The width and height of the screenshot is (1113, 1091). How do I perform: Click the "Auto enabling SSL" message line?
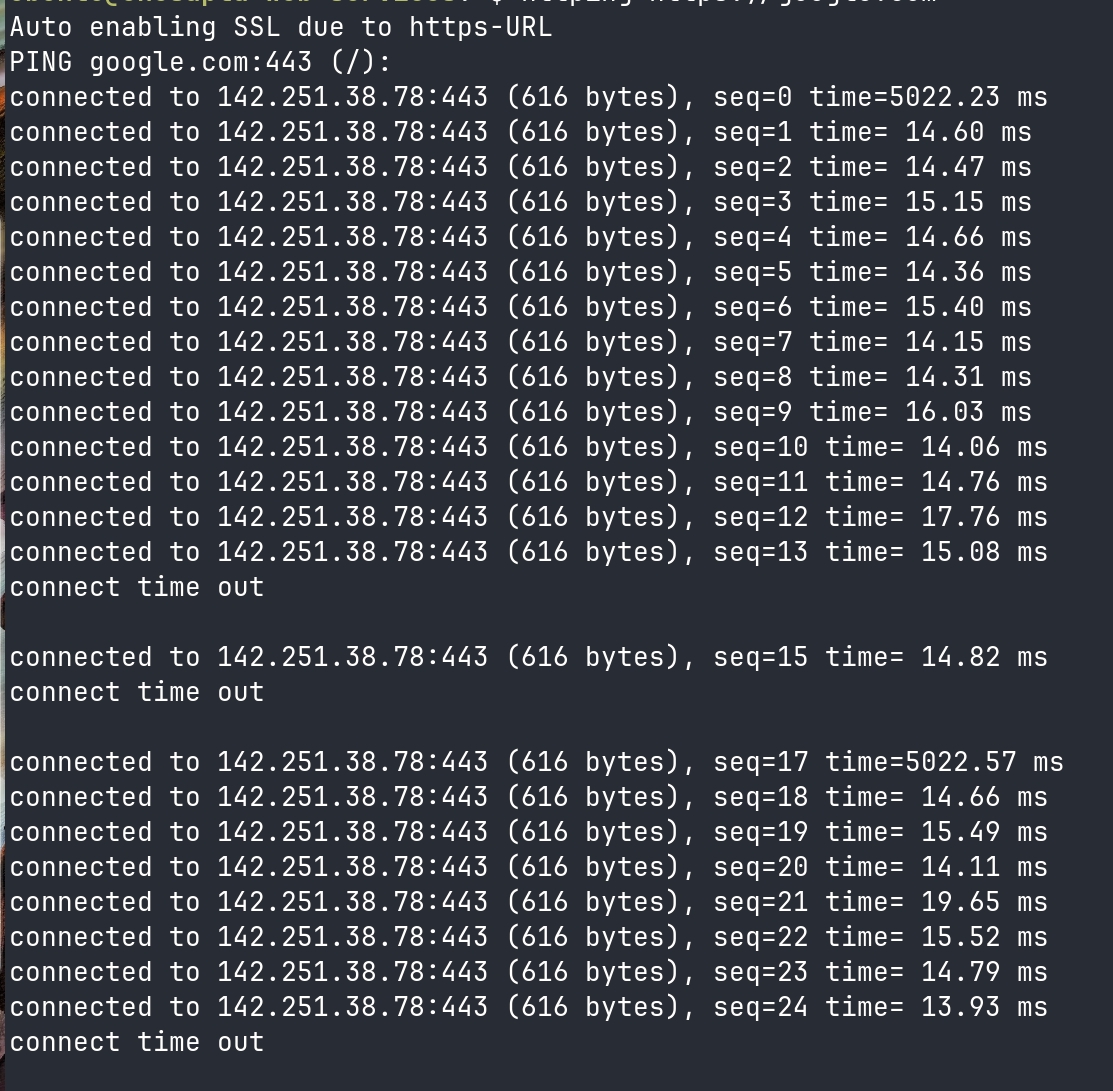280,27
